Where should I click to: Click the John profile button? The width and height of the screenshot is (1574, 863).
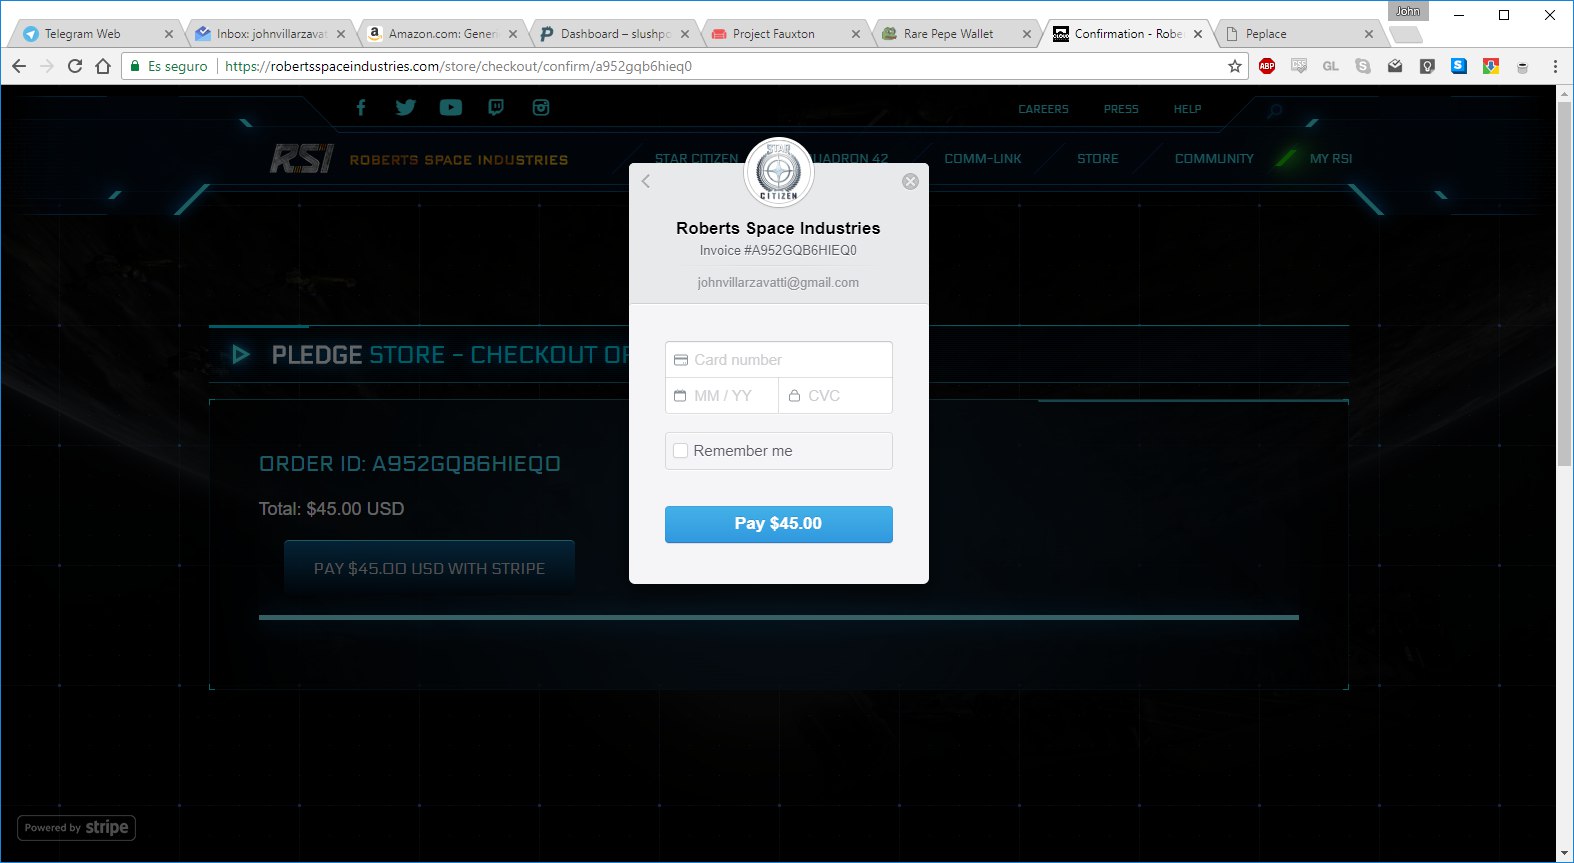tap(1408, 11)
